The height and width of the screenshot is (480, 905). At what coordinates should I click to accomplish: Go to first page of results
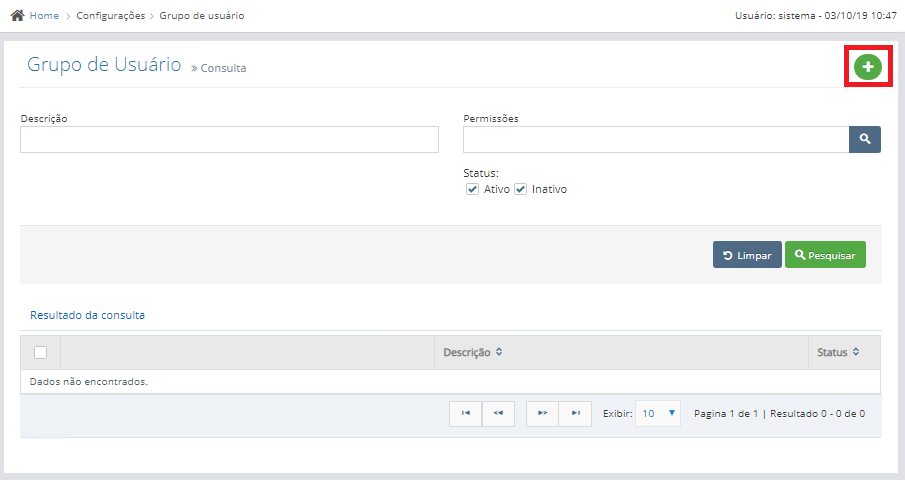465,414
